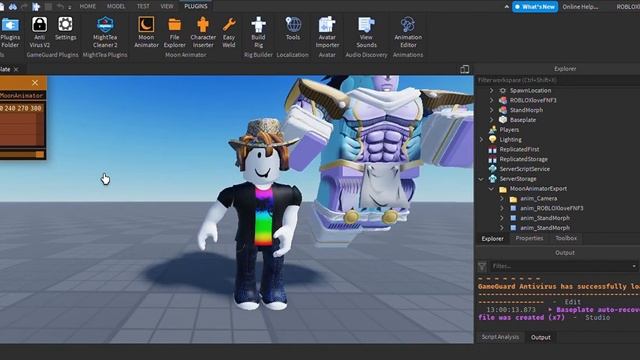
Task: Open GameGuard Settings plugin
Action: tap(65, 29)
